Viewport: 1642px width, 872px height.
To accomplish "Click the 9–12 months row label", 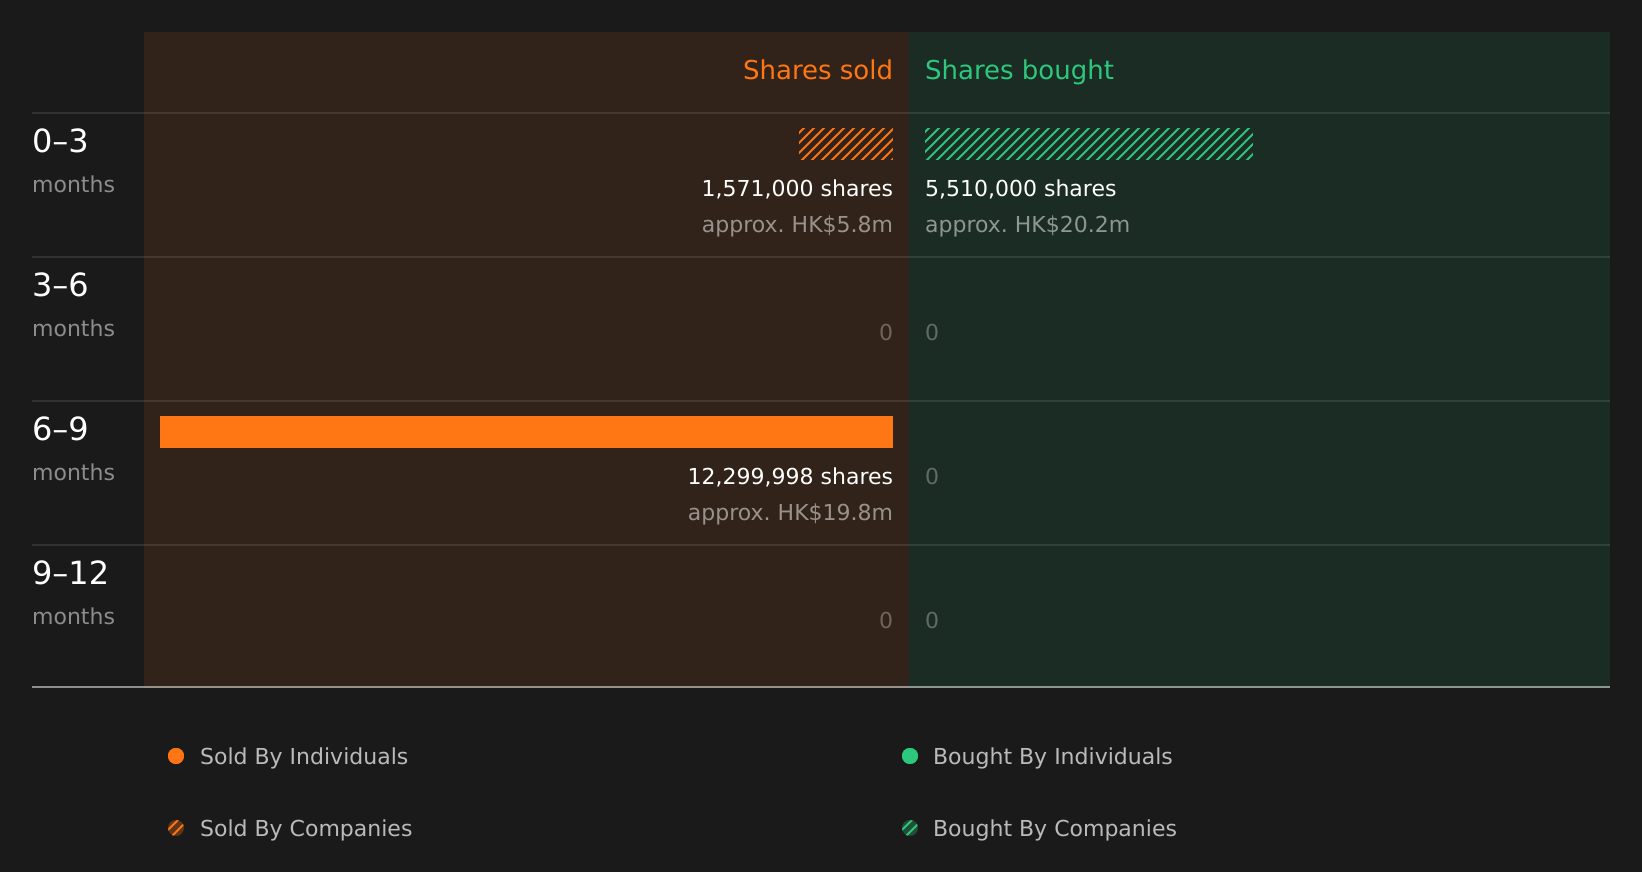I will 73,593.
